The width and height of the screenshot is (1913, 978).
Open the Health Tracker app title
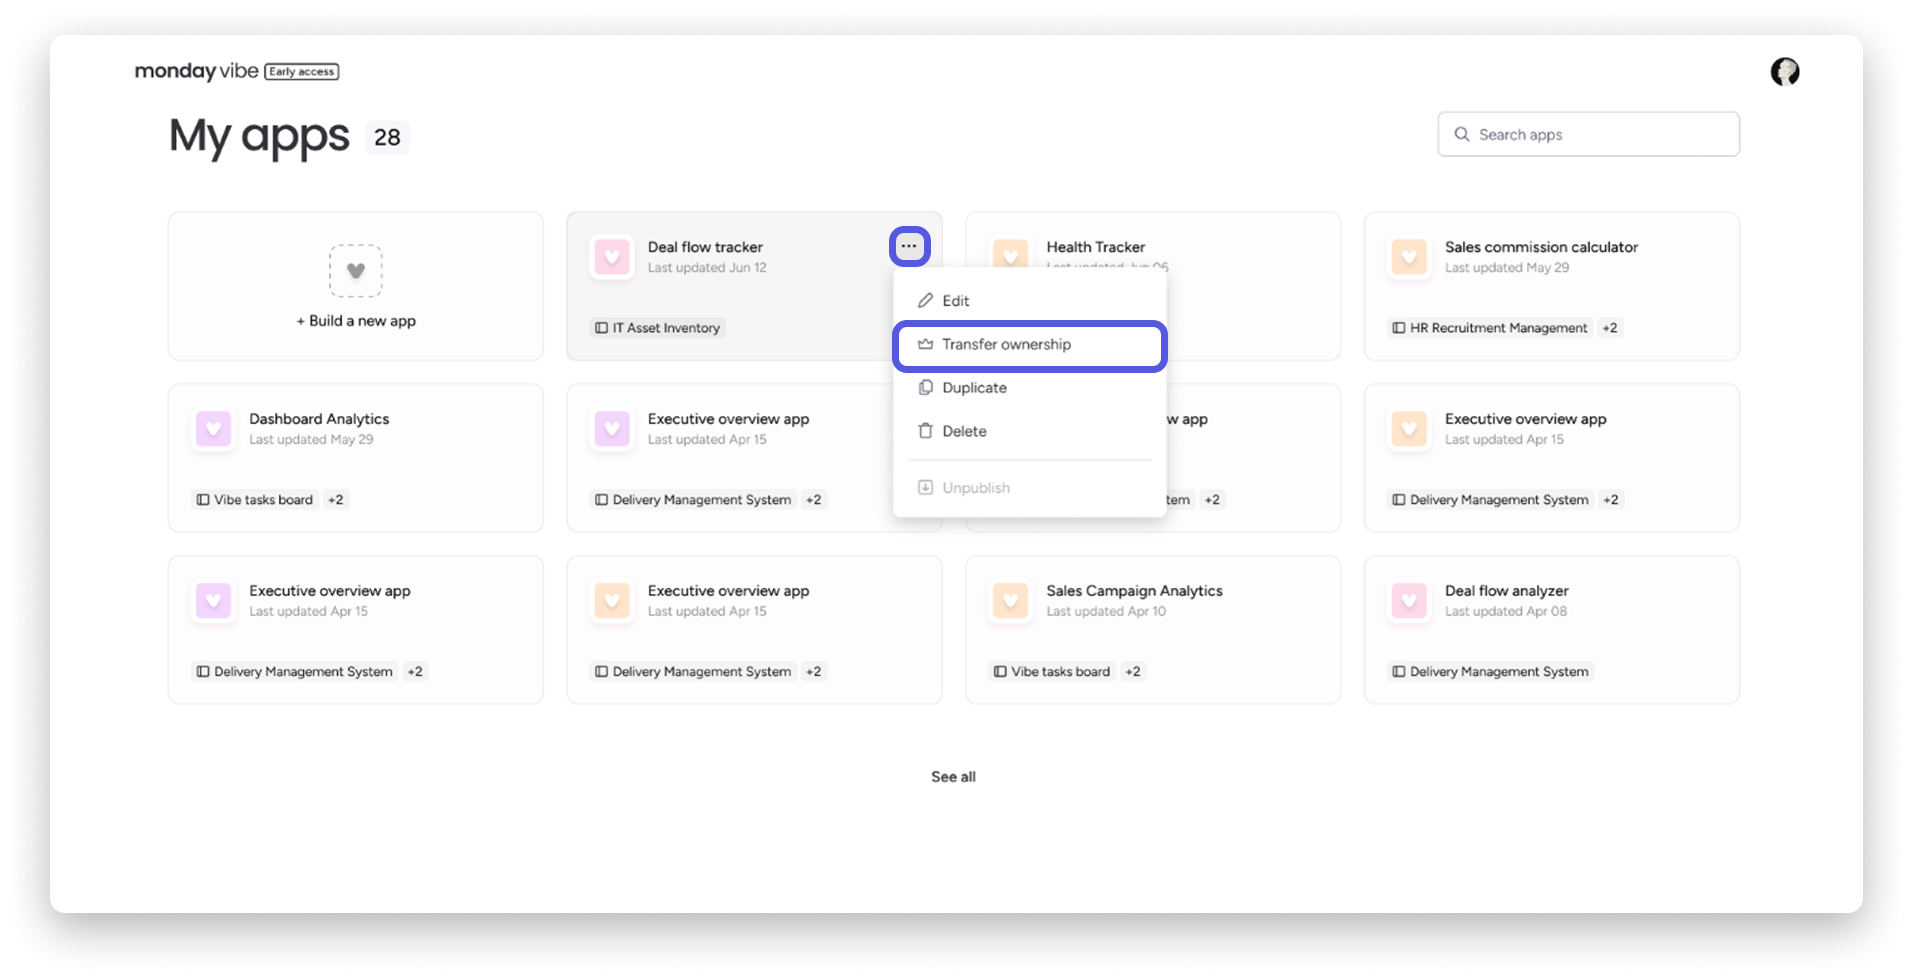1095,247
